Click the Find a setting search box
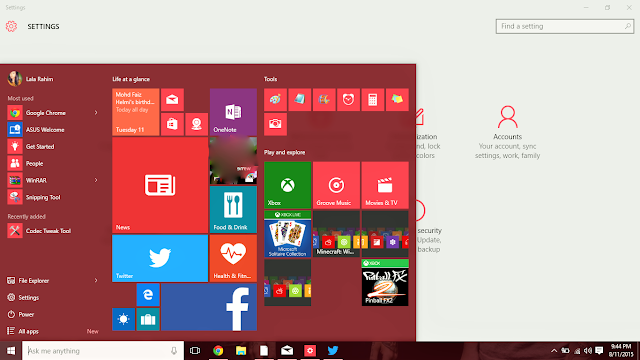 (x=565, y=26)
